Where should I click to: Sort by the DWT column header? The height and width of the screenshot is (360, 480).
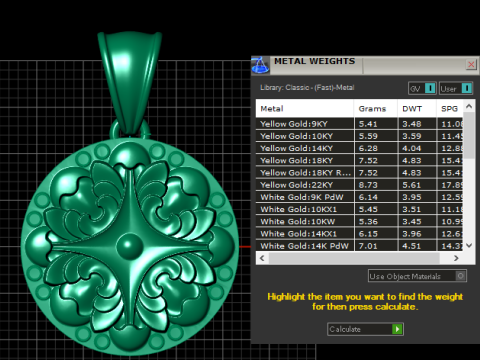pos(417,109)
